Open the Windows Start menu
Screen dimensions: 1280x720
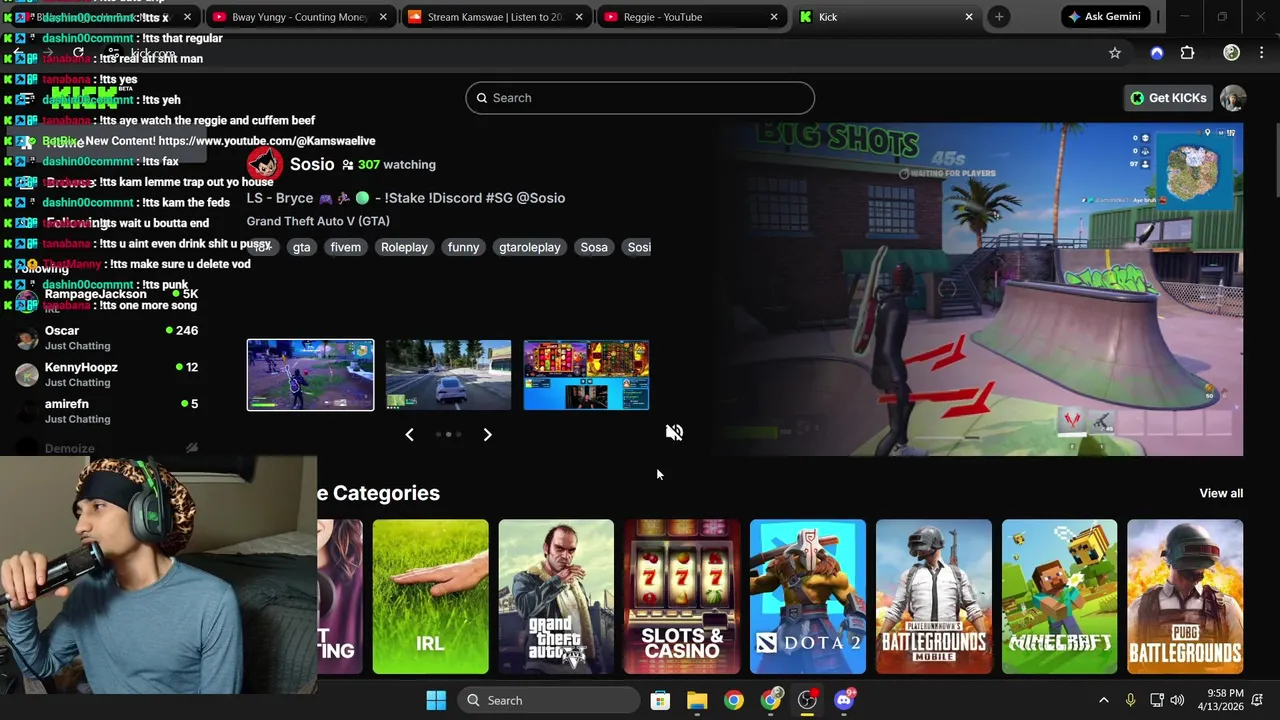[x=436, y=701]
